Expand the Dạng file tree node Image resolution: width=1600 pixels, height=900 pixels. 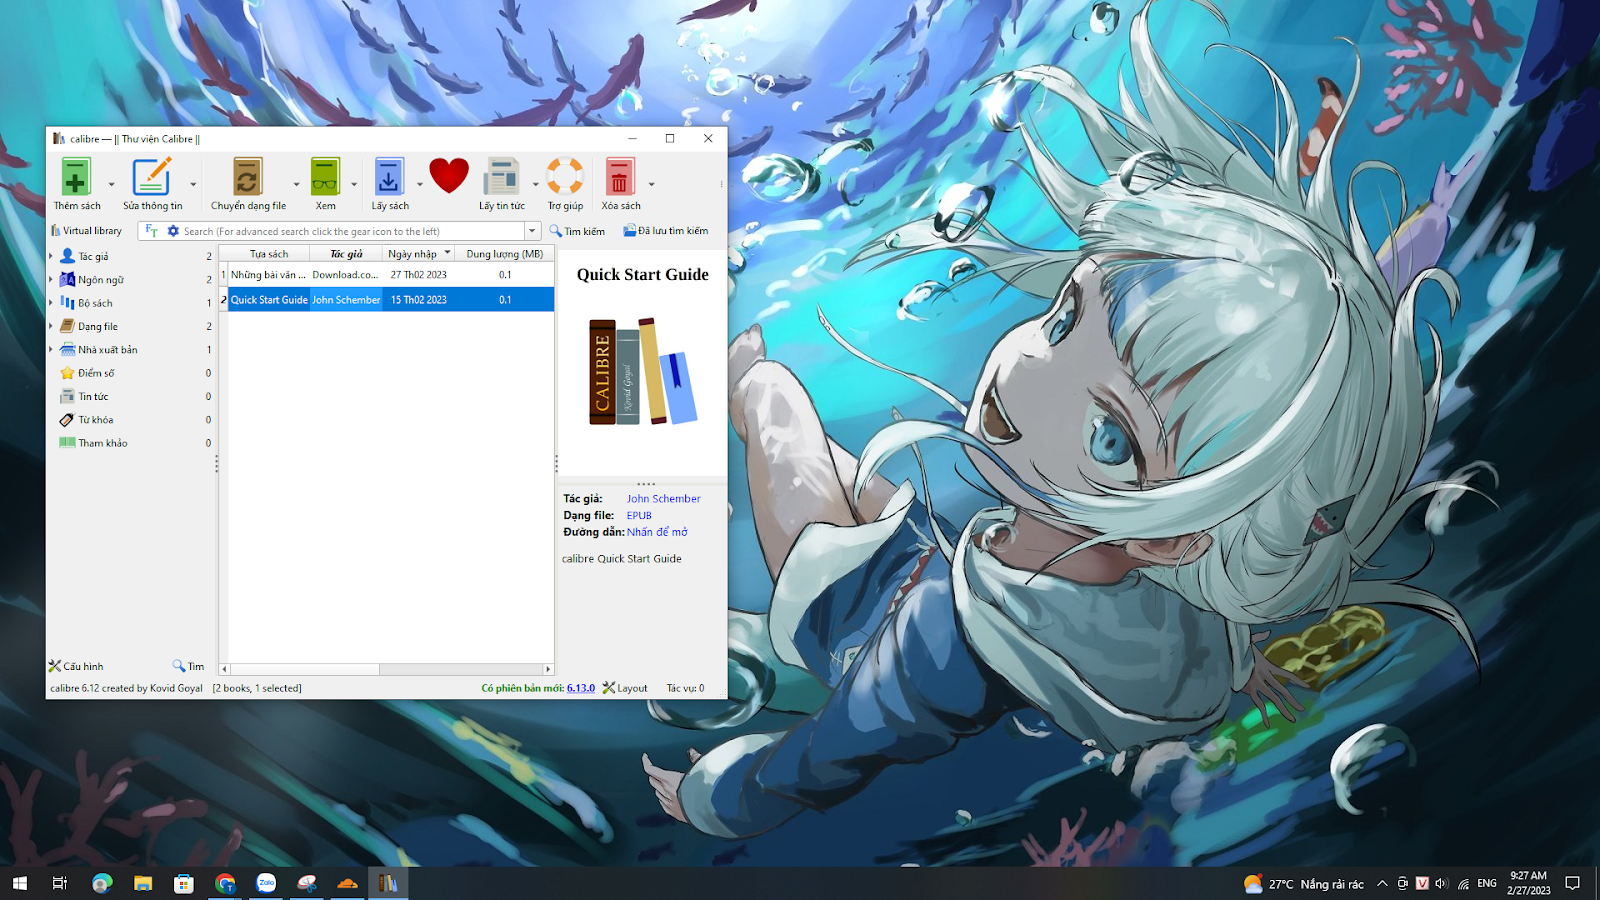(x=51, y=326)
